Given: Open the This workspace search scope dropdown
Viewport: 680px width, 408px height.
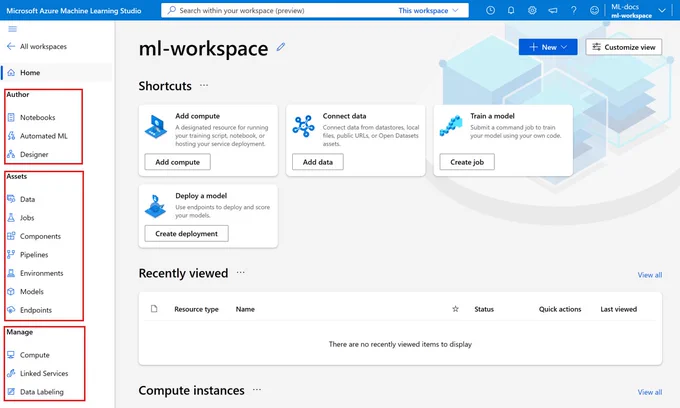Looking at the screenshot, I should click(428, 10).
